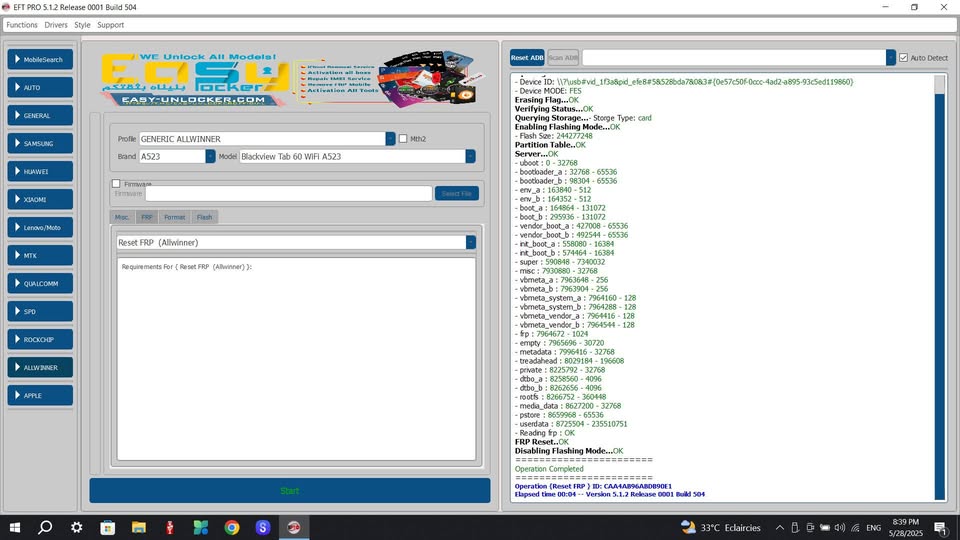
Task: Open the network tray icon
Action: 855,528
